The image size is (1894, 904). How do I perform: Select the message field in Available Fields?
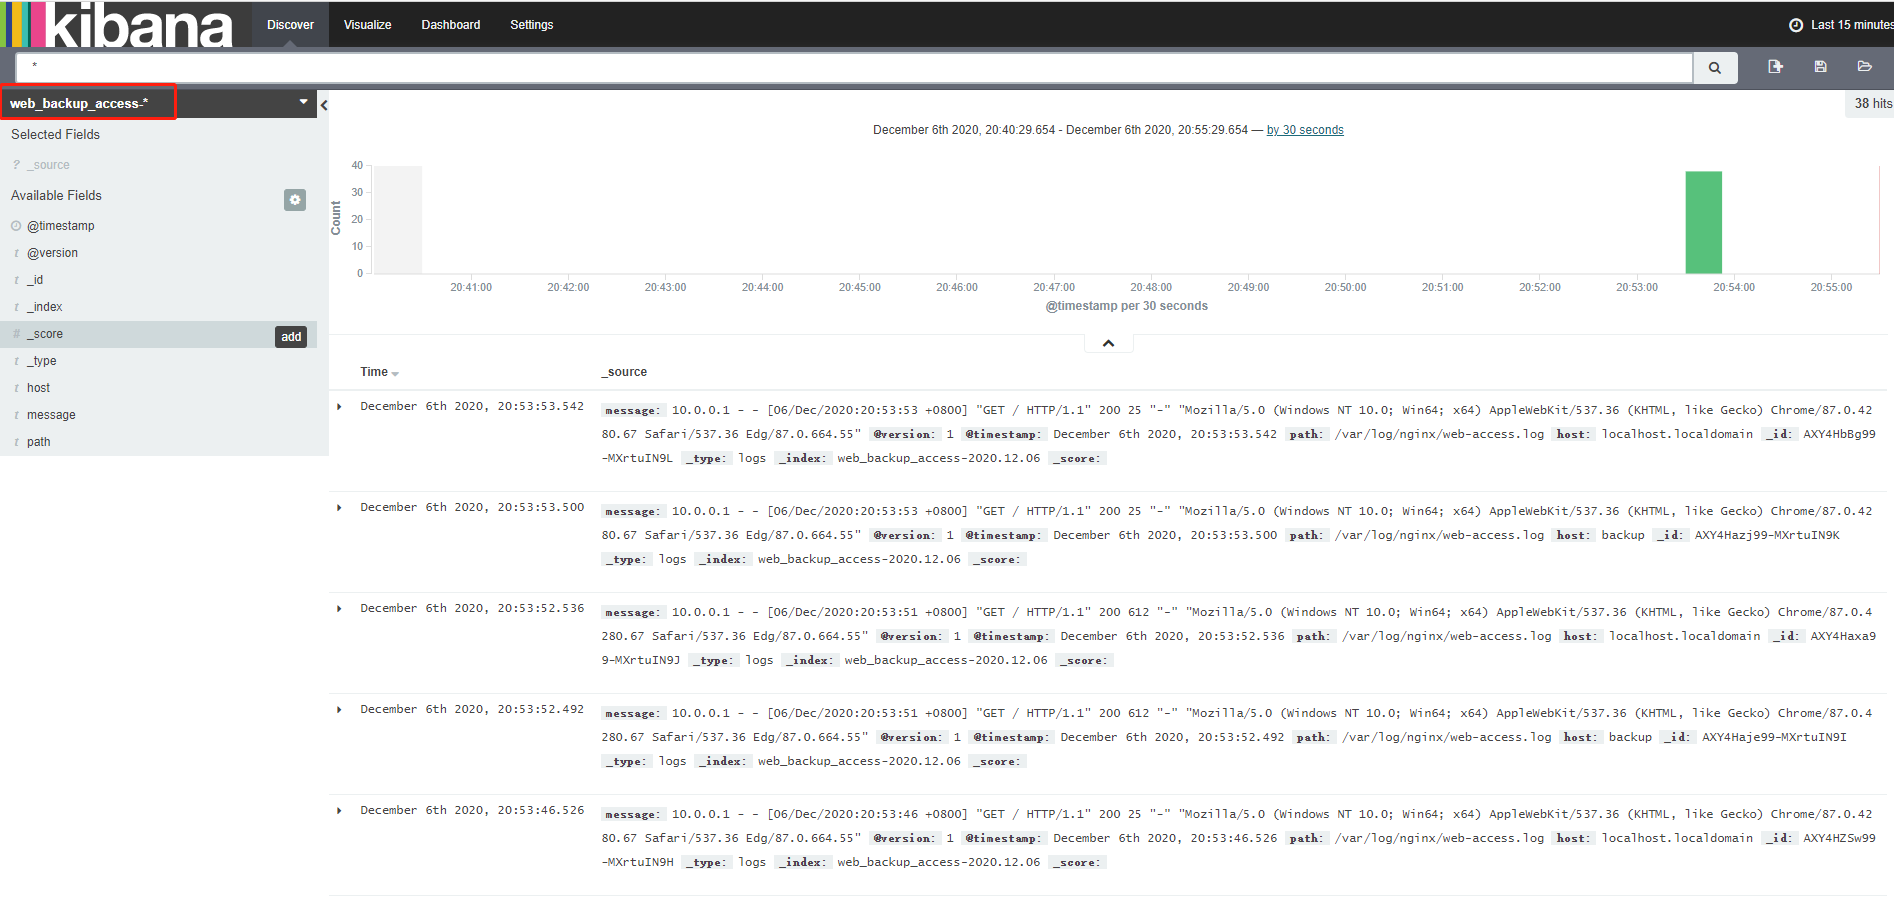pyautogui.click(x=51, y=415)
